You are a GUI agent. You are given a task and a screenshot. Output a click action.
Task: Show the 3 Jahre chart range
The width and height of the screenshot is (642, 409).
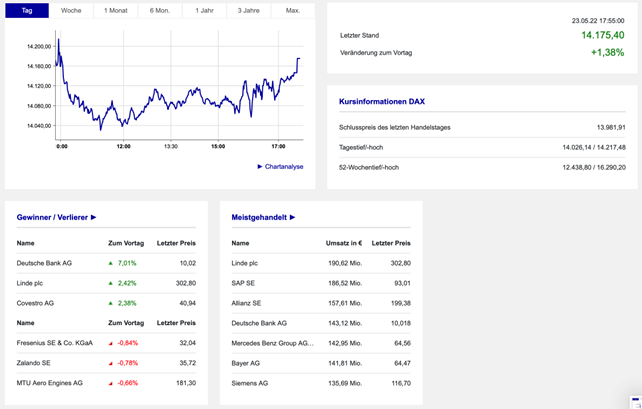(x=248, y=10)
